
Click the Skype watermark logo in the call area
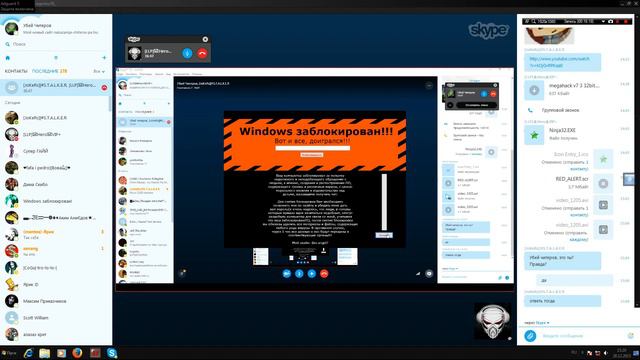(489, 30)
